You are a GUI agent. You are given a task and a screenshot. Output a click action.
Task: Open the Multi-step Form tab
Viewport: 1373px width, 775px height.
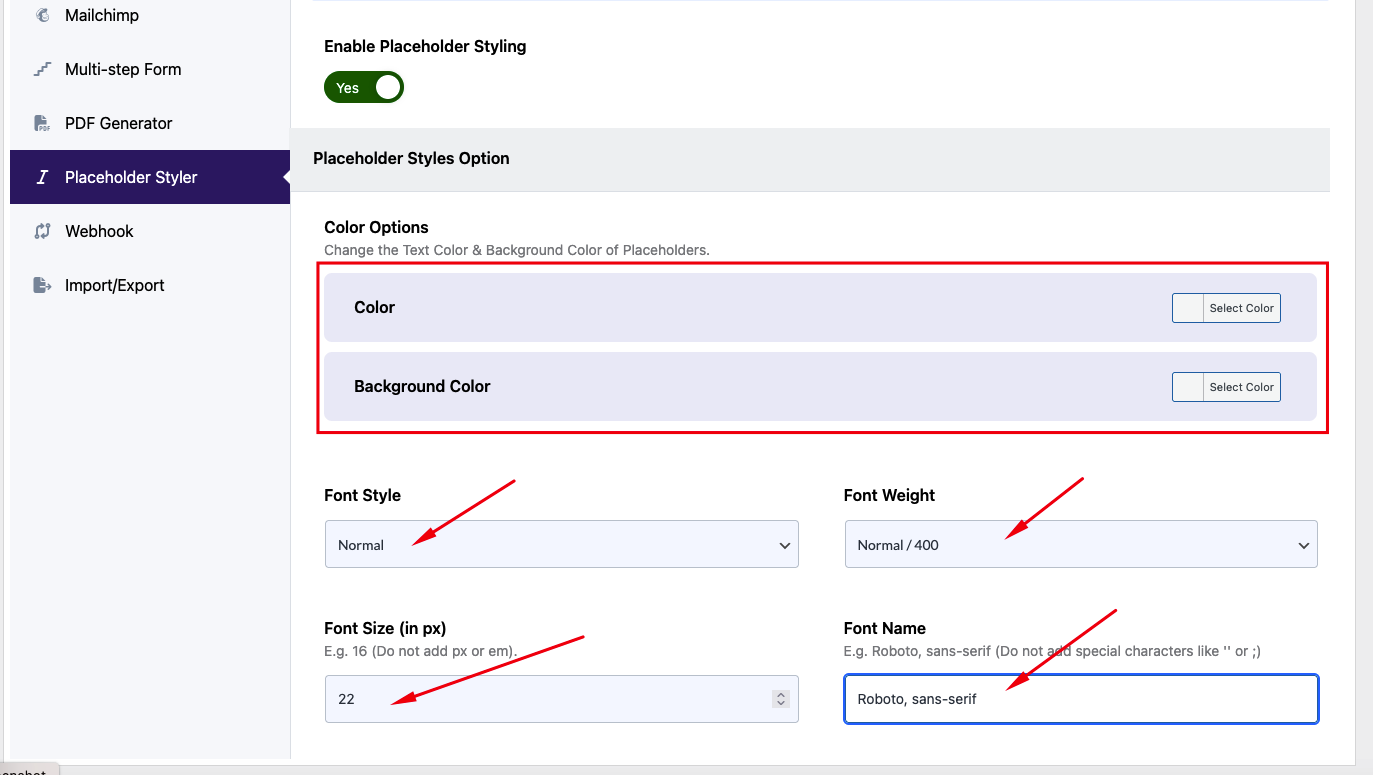pos(150,69)
